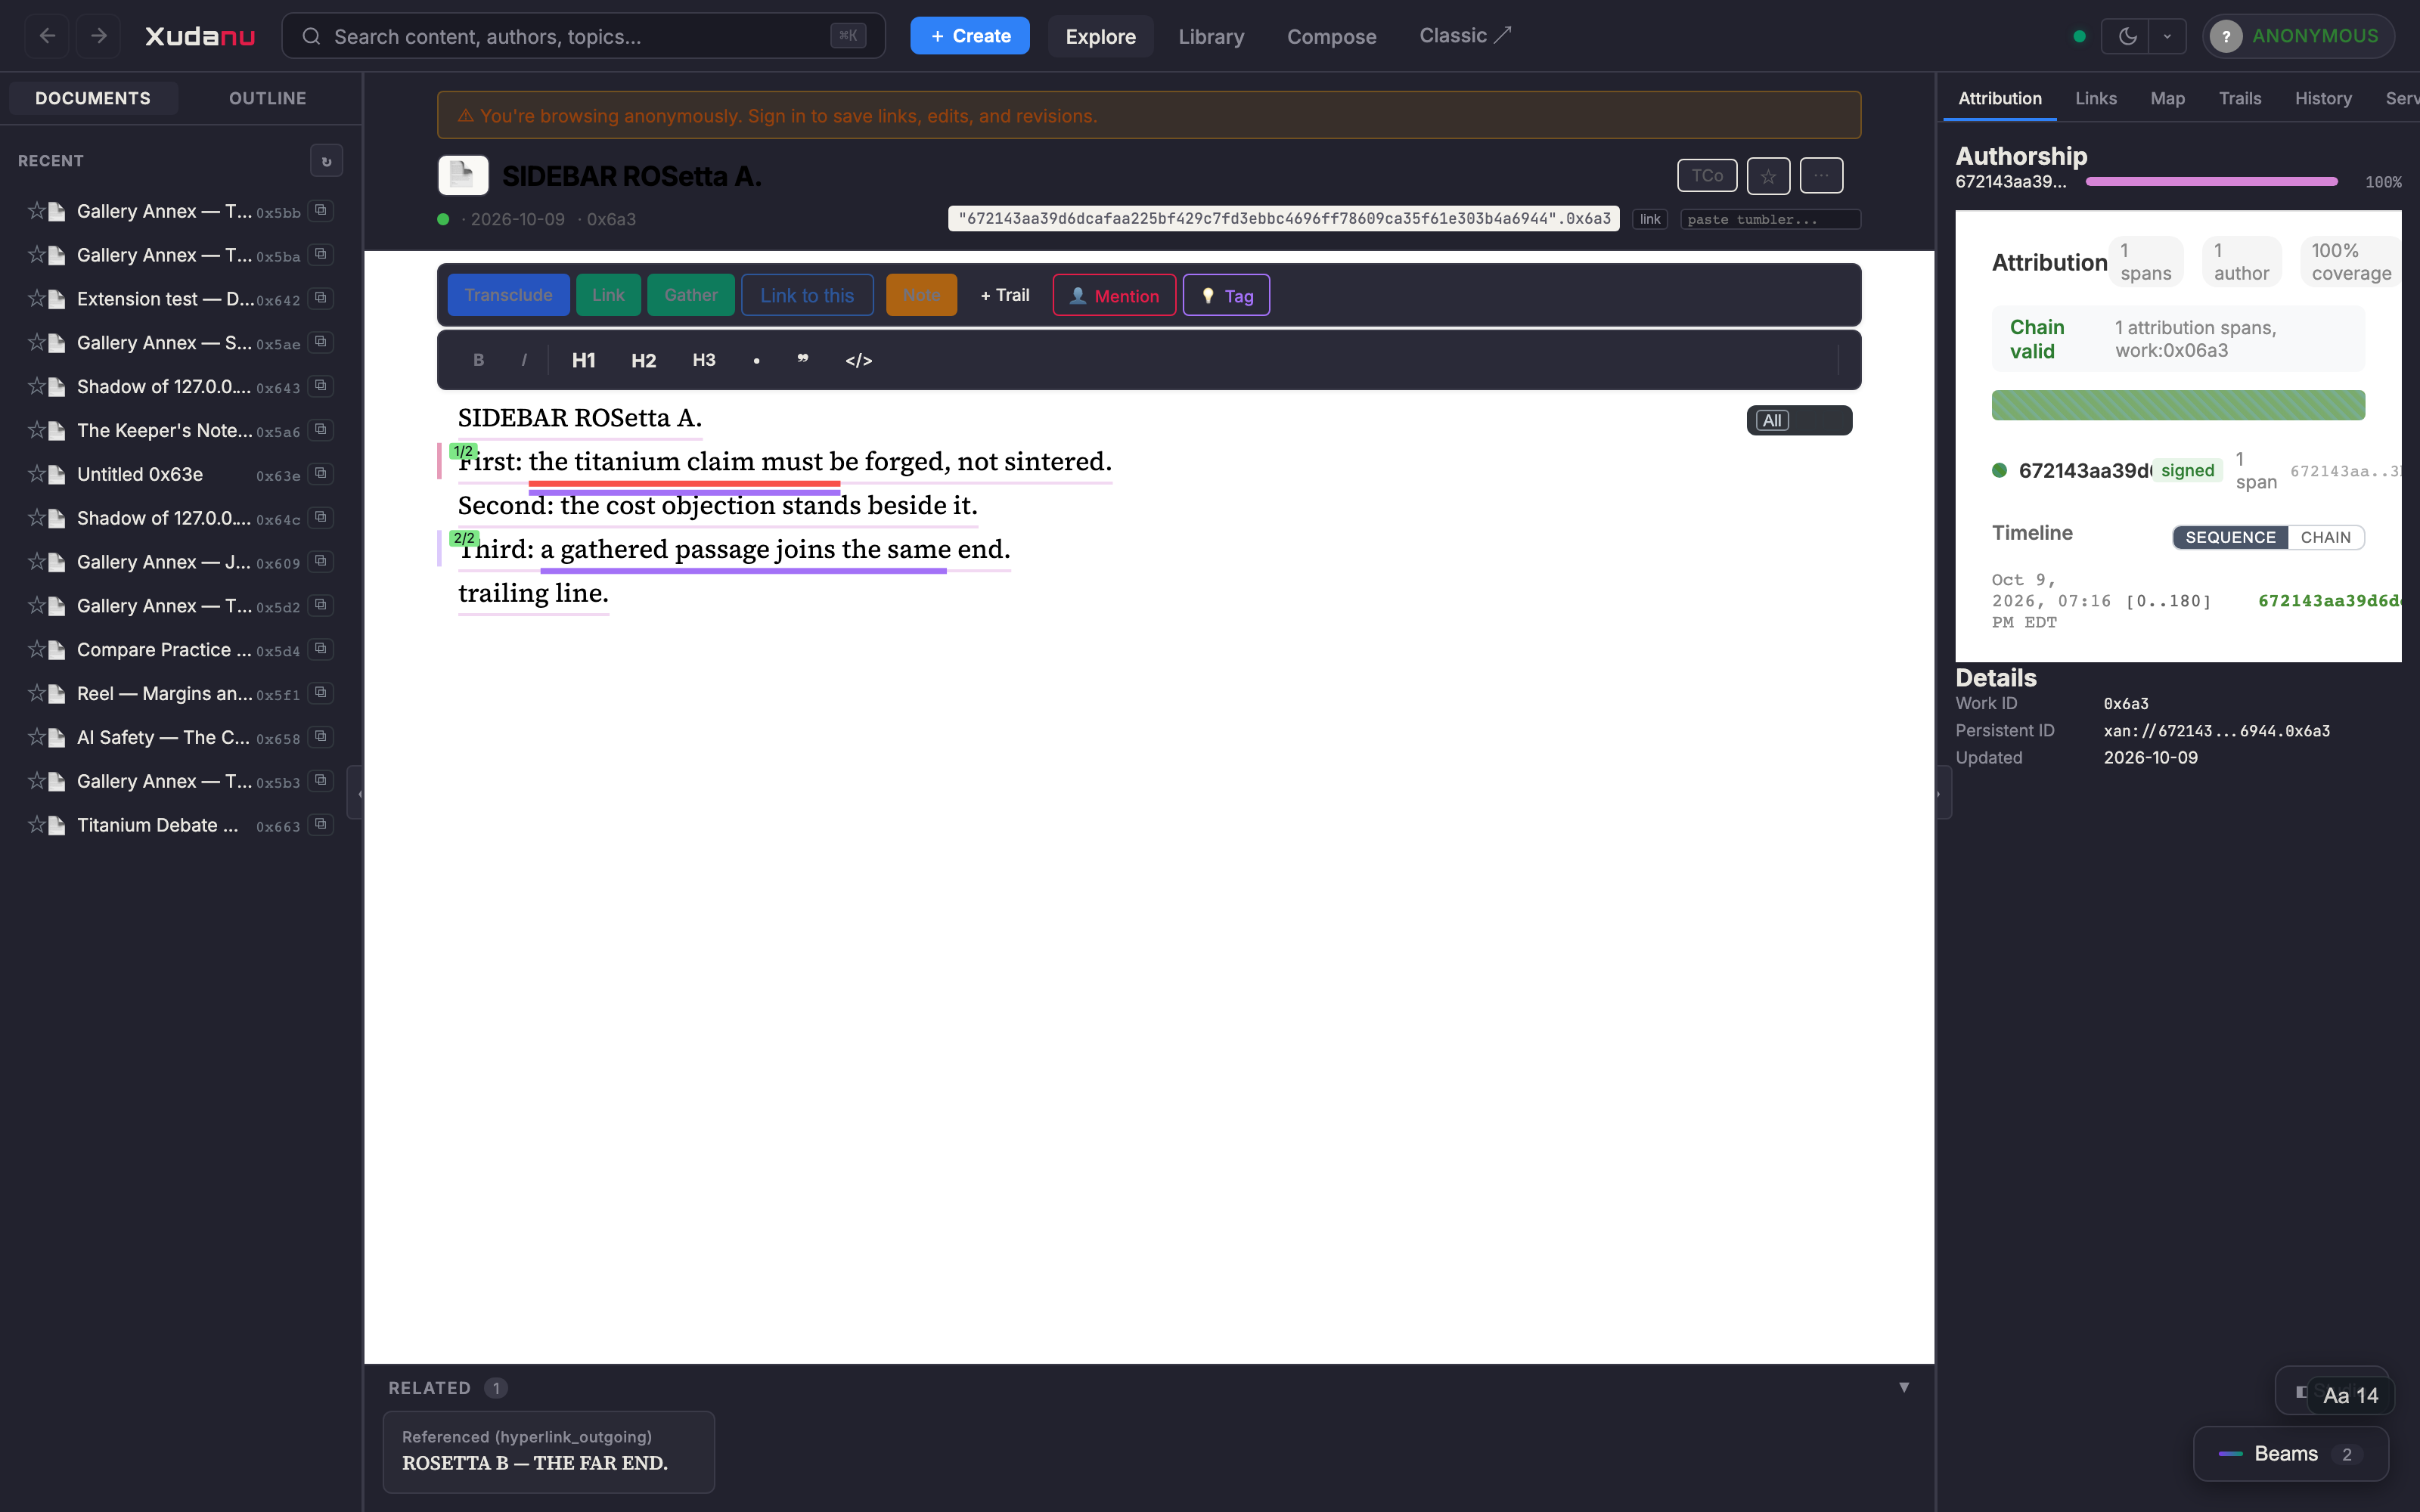This screenshot has height=1512, width=2420.
Task: Go forward with the right arrow button
Action: [x=98, y=36]
